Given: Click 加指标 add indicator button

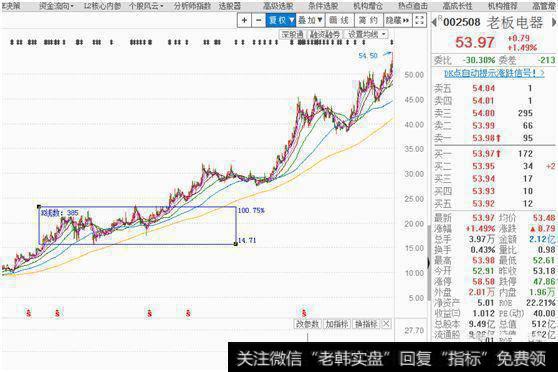Looking at the screenshot, I should point(337,324).
